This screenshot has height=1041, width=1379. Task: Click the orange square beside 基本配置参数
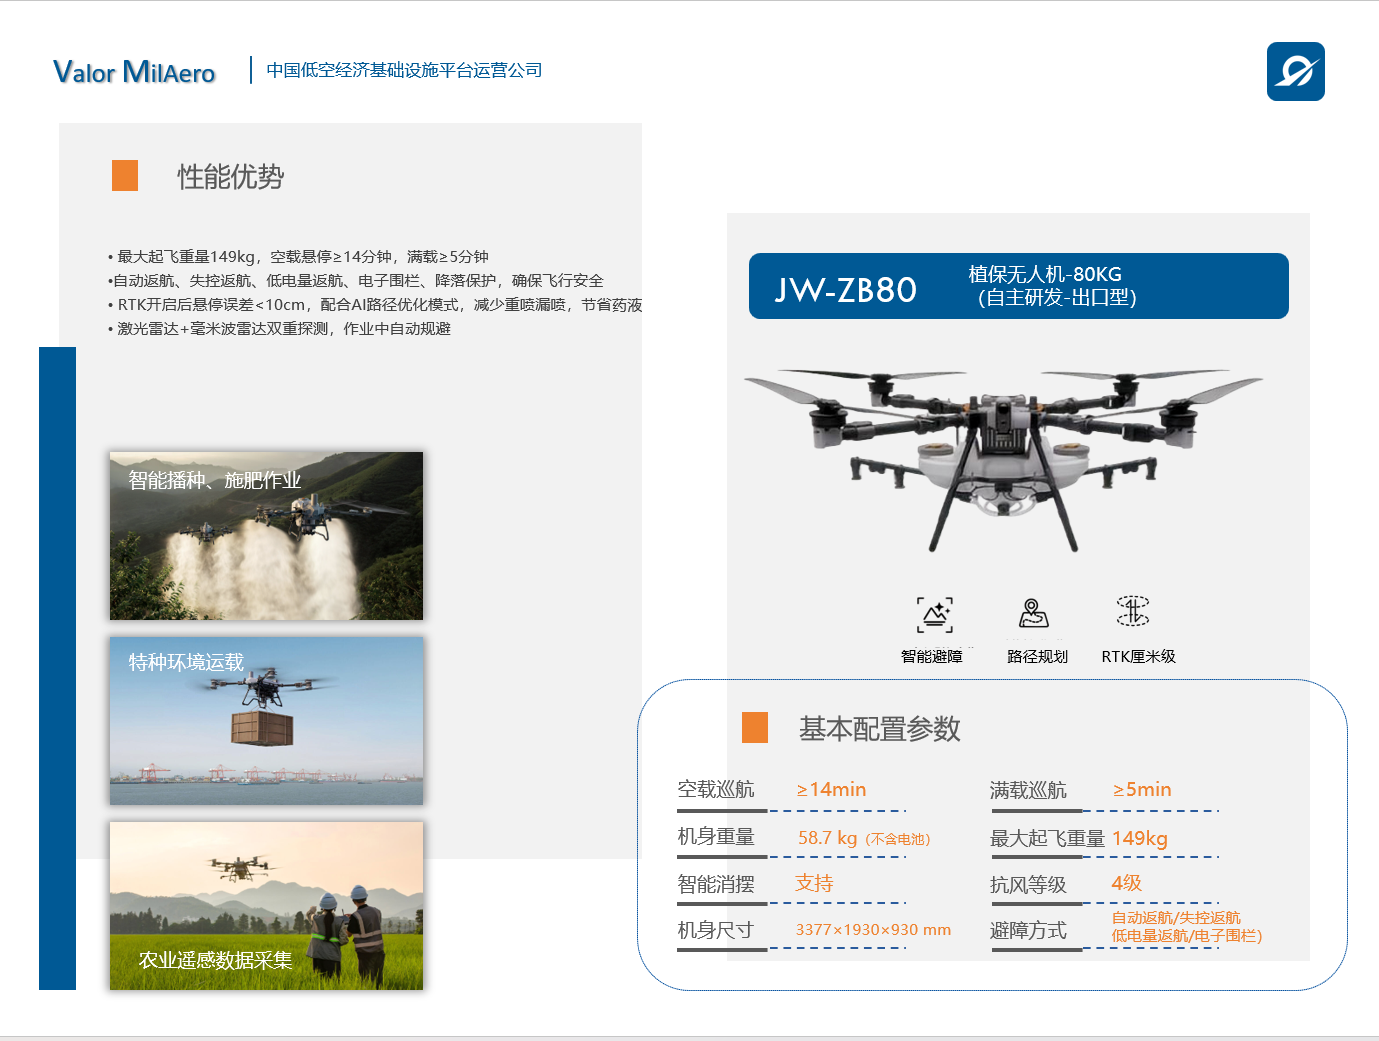coord(755,728)
